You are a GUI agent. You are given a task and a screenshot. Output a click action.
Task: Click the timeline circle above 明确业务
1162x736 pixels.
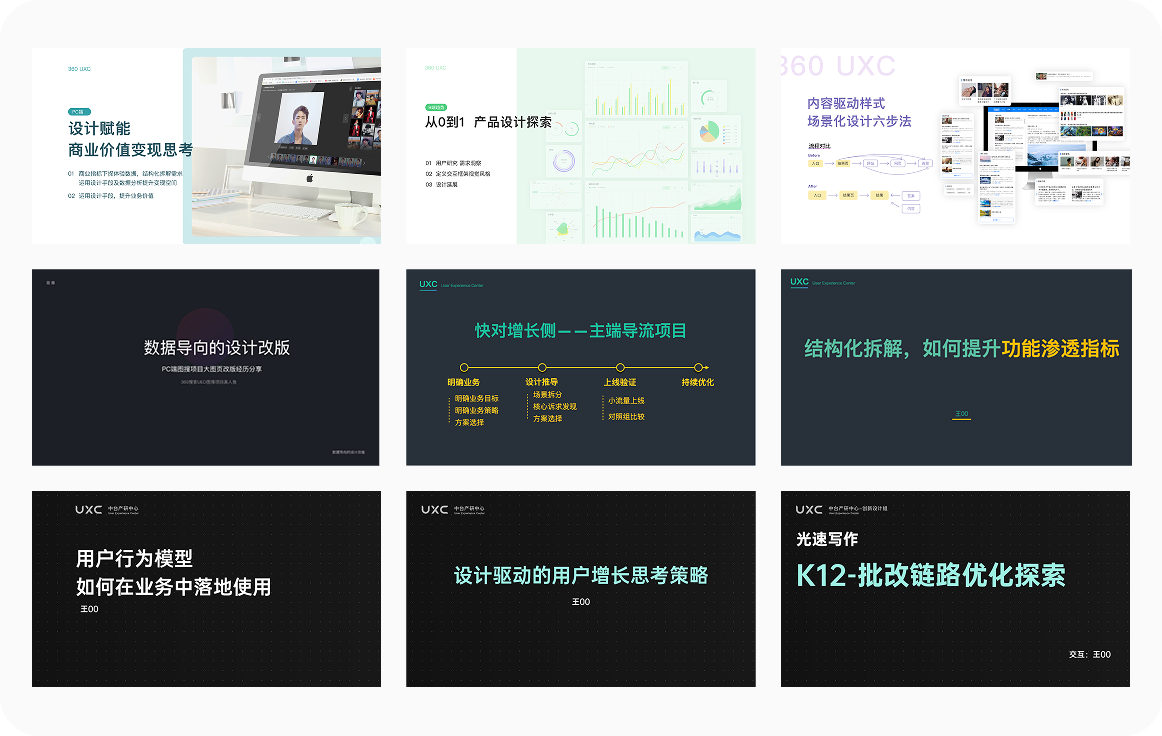pyautogui.click(x=464, y=368)
